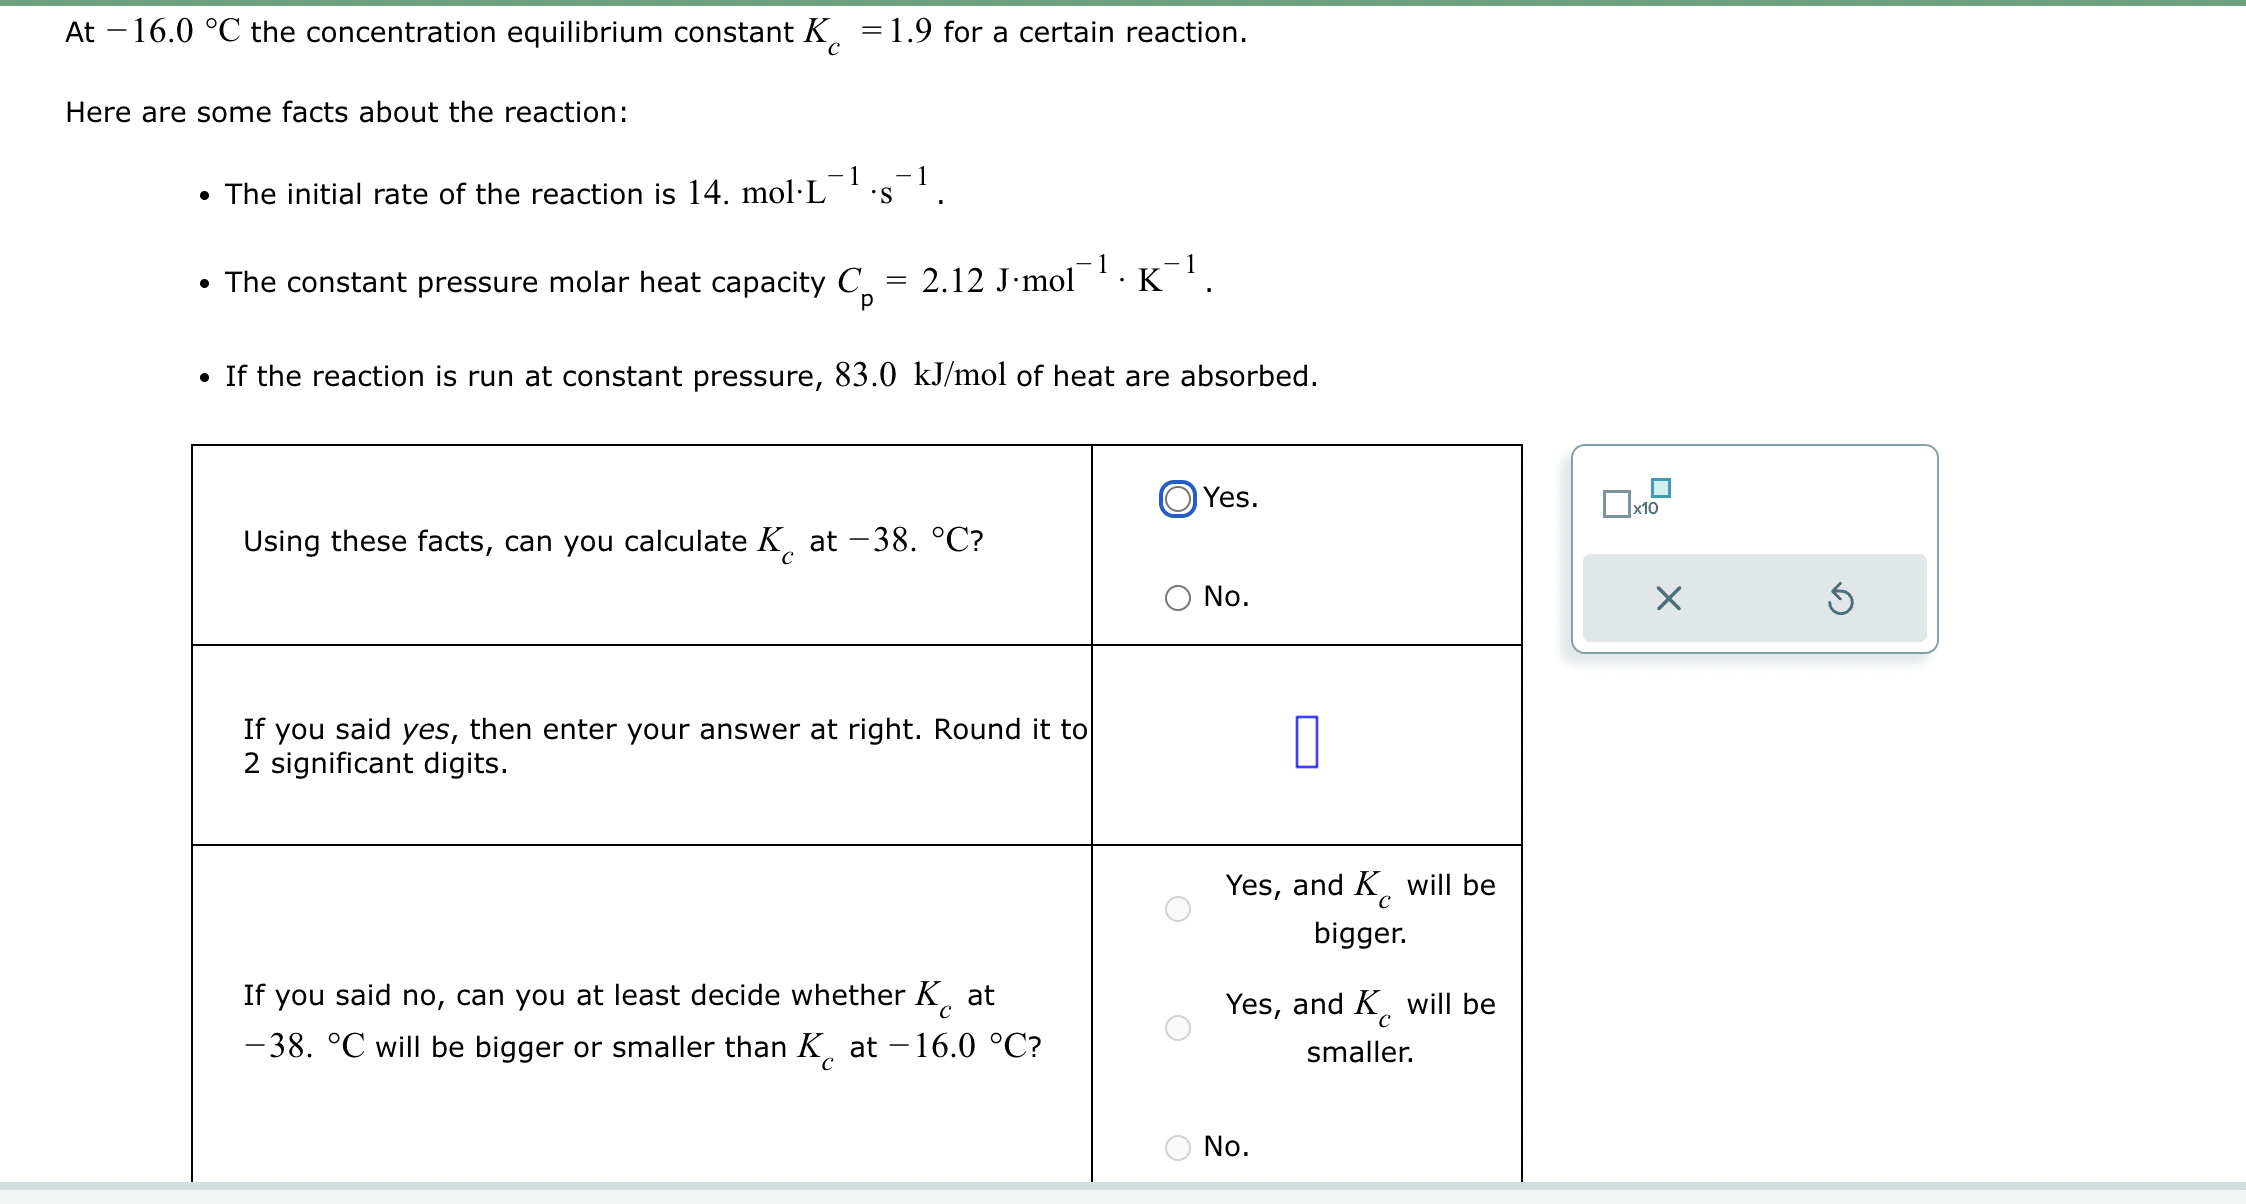Viewport: 2246px width, 1204px height.
Task: Click the empty box to enter Kc at -38 °C
Action: tap(1306, 740)
